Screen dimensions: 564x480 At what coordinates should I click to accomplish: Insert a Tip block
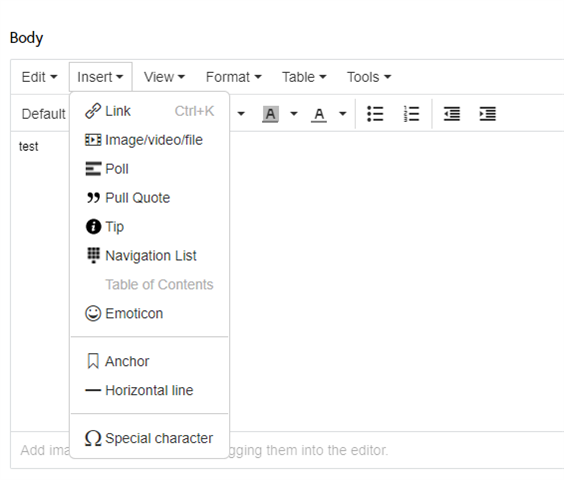pos(150,227)
